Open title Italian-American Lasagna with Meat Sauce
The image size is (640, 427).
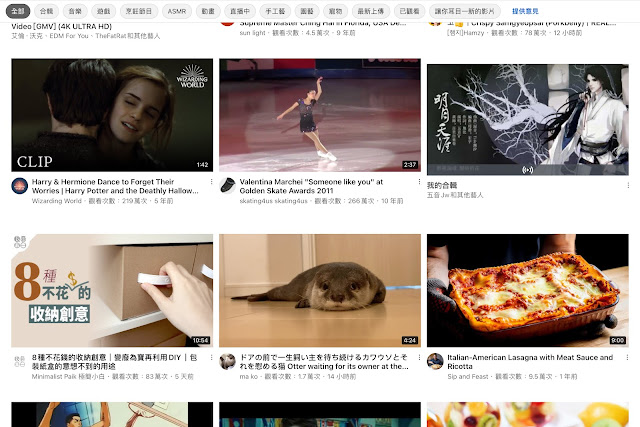pos(530,362)
